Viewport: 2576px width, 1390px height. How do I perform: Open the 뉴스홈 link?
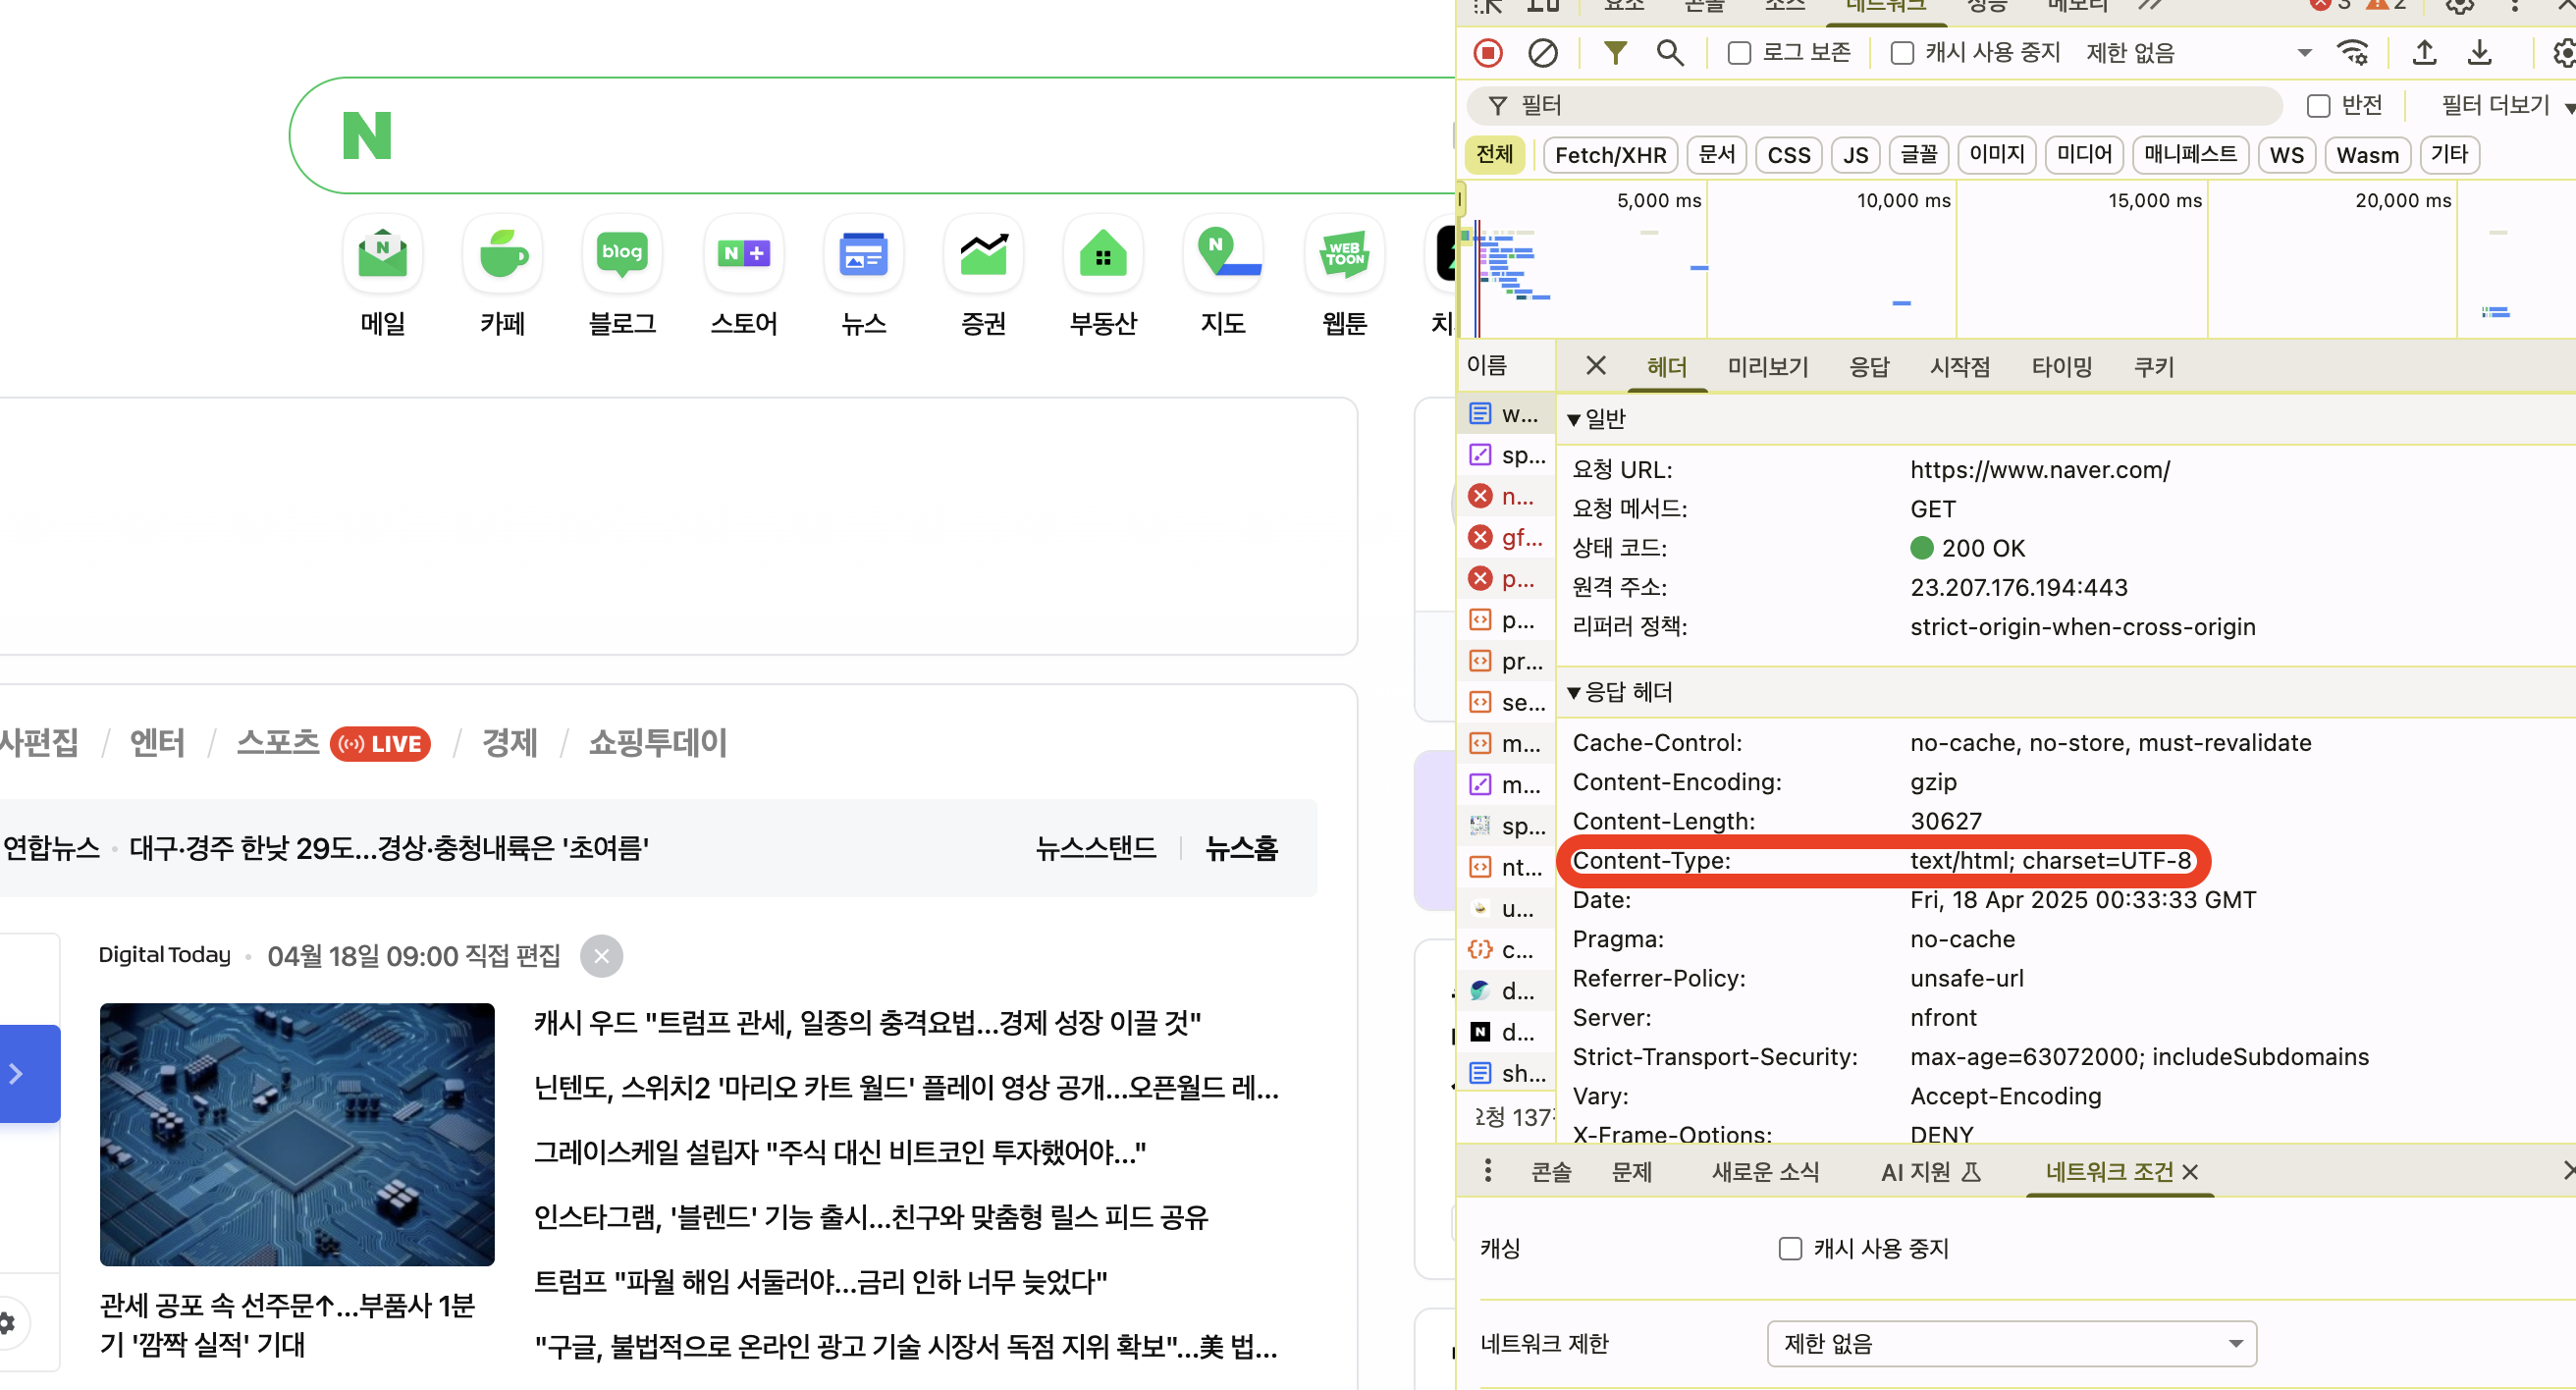point(1241,848)
